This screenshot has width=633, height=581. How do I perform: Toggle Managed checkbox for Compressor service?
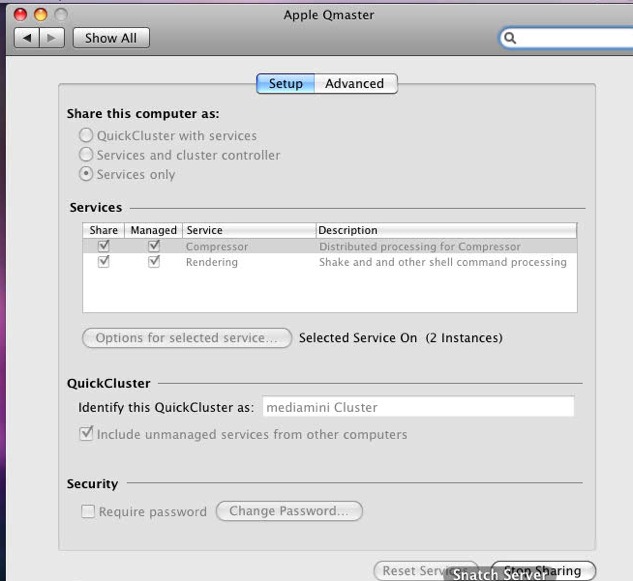pos(154,245)
